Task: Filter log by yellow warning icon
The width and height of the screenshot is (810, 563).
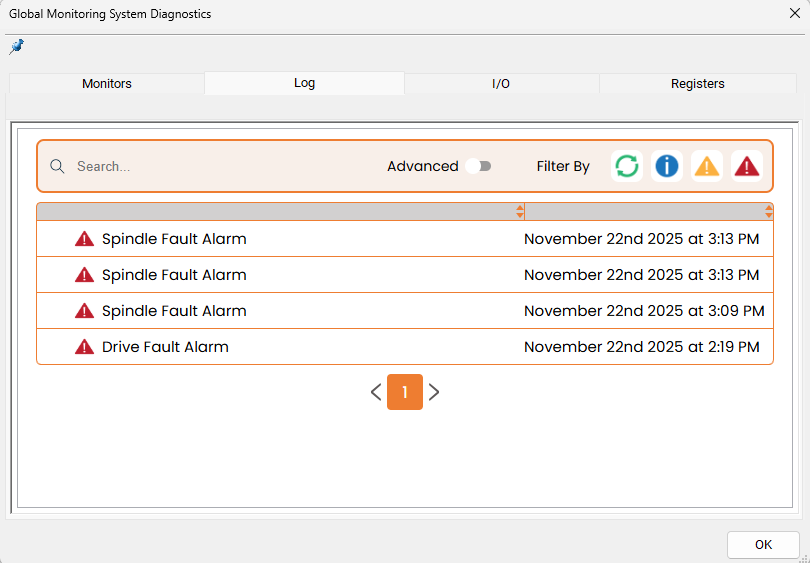Action: 707,166
